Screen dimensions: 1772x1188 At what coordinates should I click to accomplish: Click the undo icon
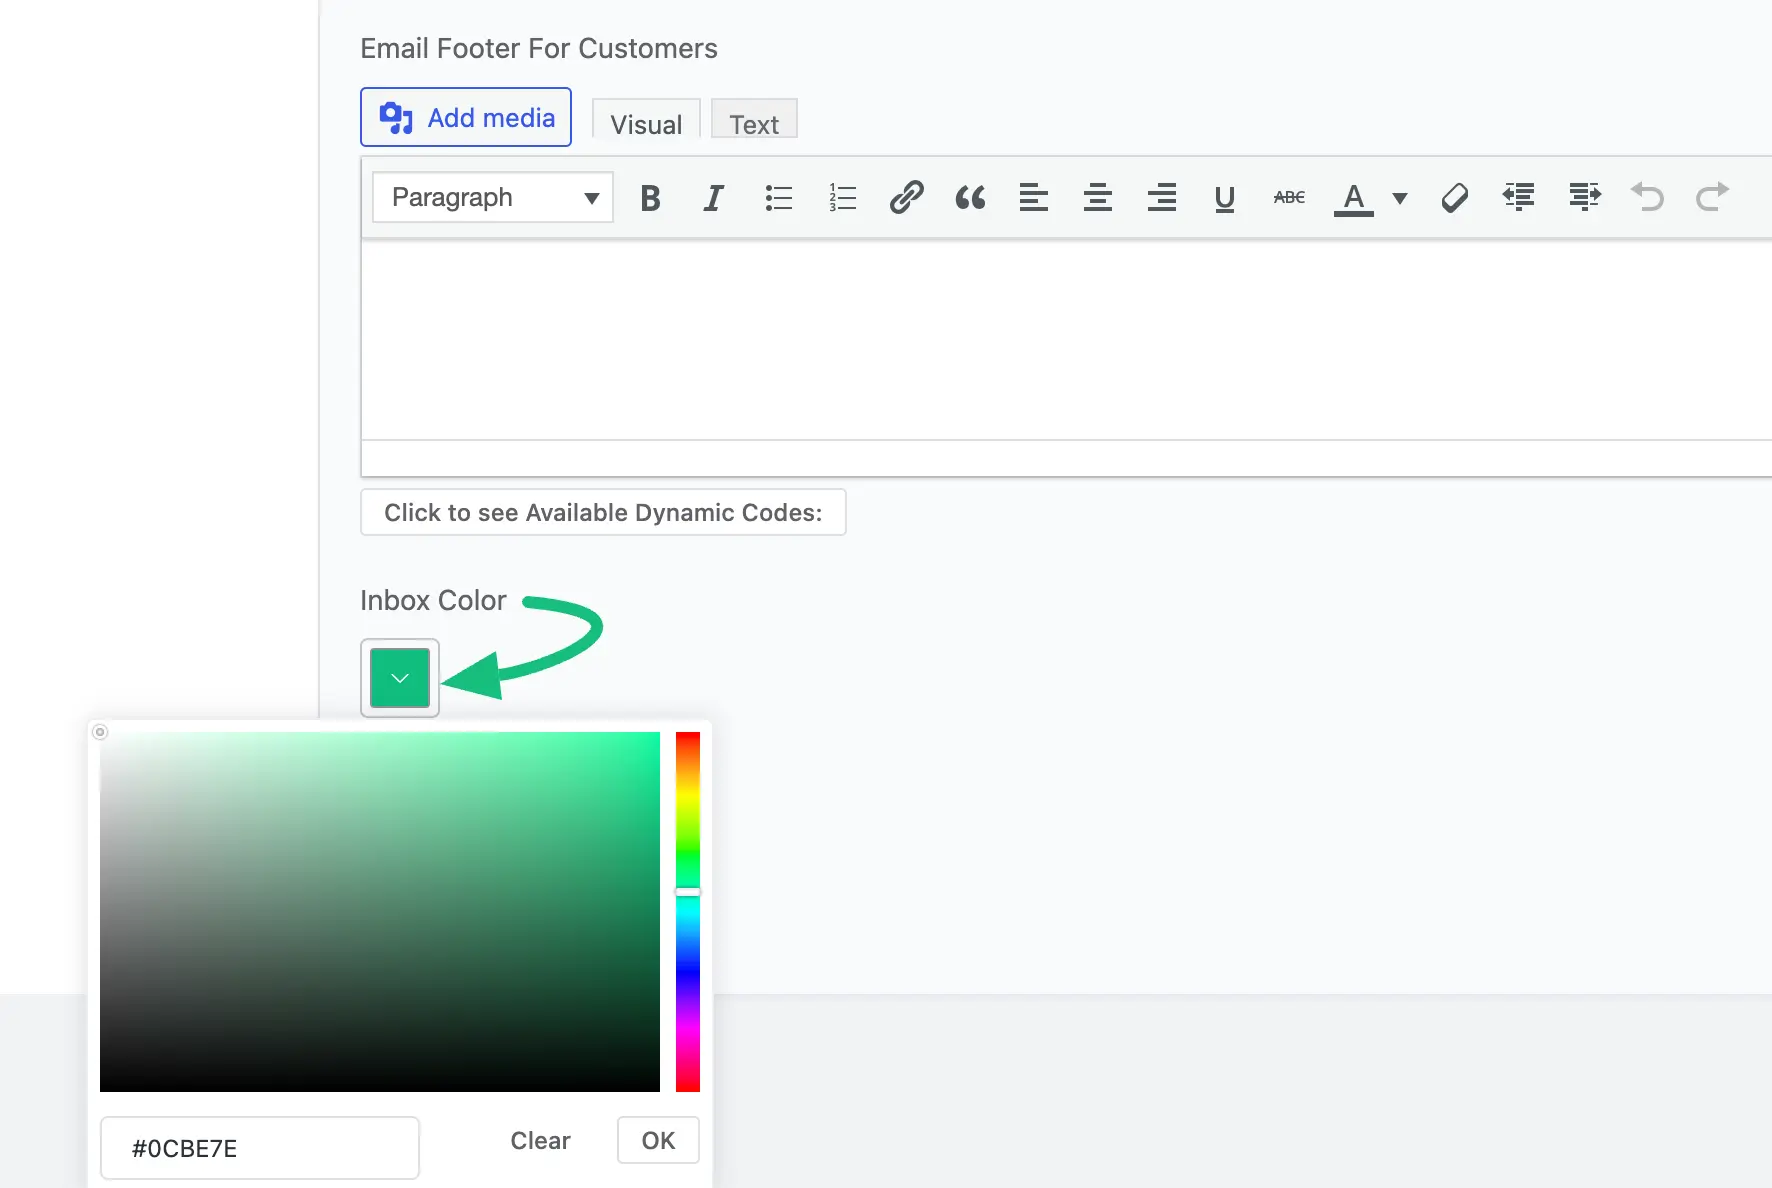tap(1648, 198)
